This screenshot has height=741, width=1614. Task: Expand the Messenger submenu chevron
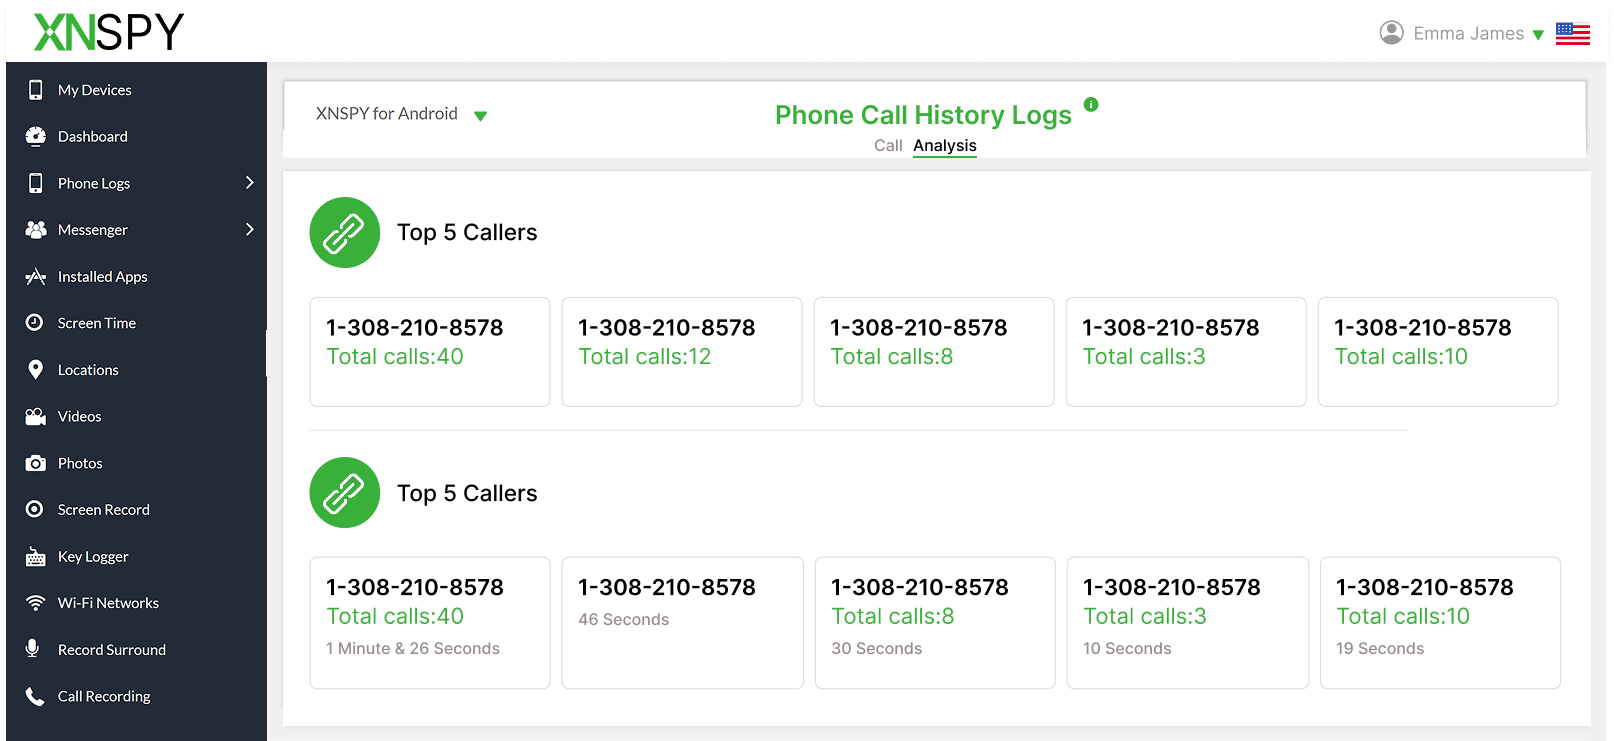pyautogui.click(x=250, y=229)
